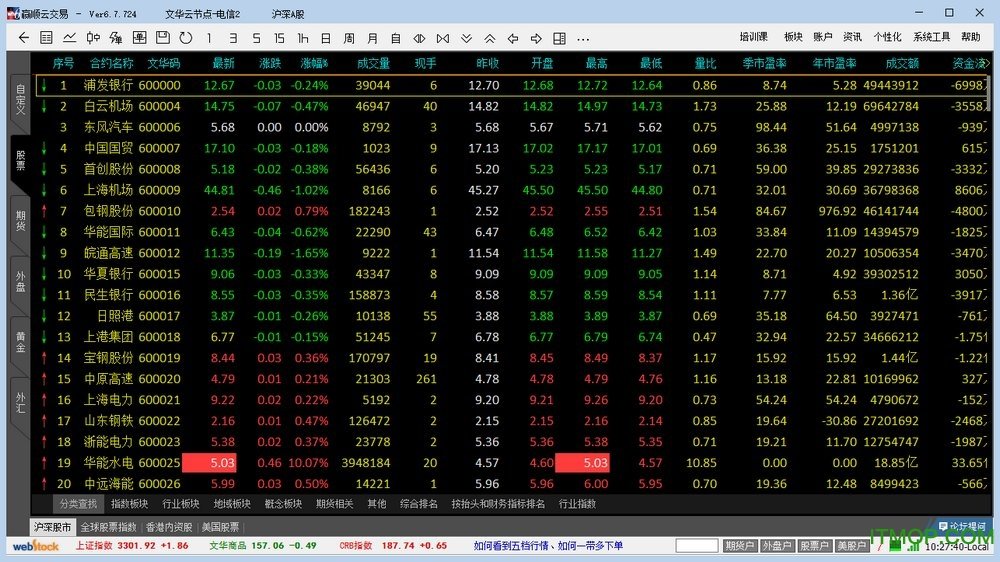Viewport: 1000px width, 562px height.
Task: Open the 板块 sector menu
Action: [793, 37]
